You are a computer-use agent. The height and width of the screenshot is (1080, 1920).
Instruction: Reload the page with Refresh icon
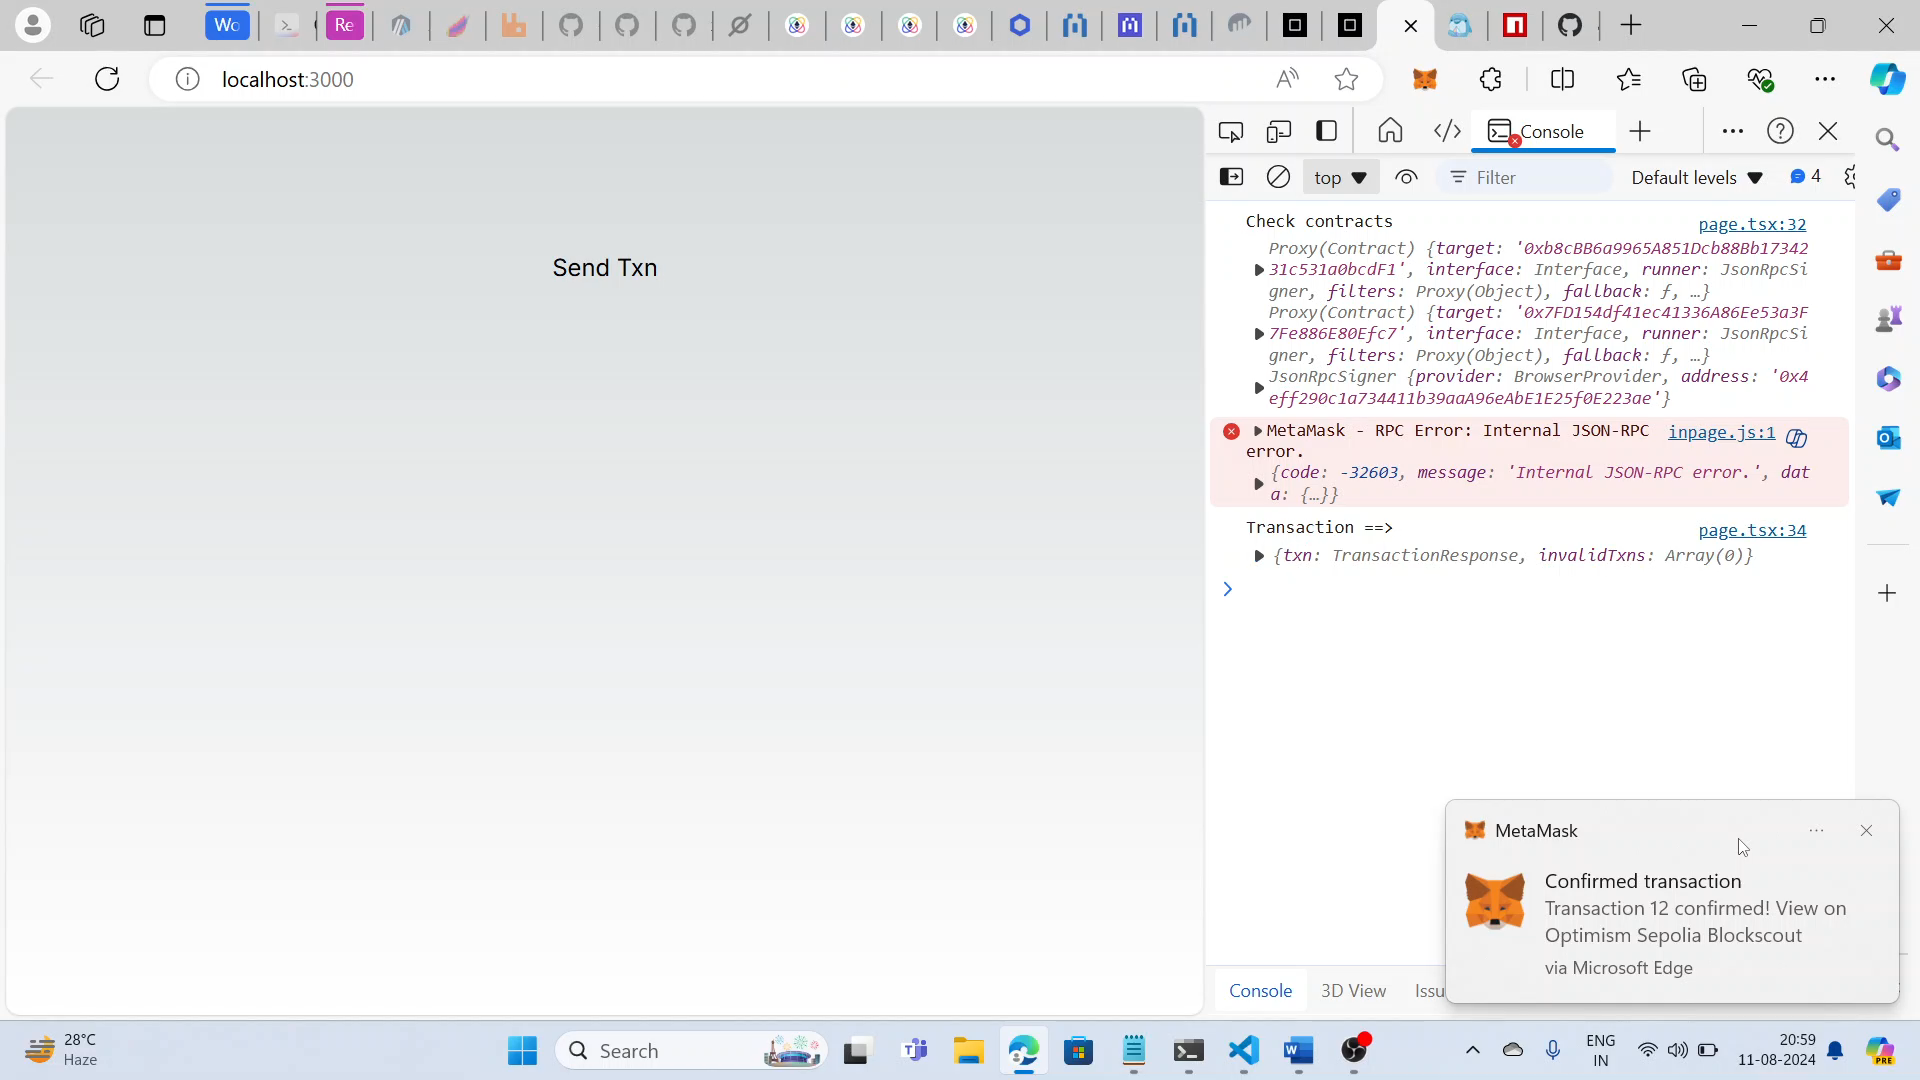click(x=107, y=79)
